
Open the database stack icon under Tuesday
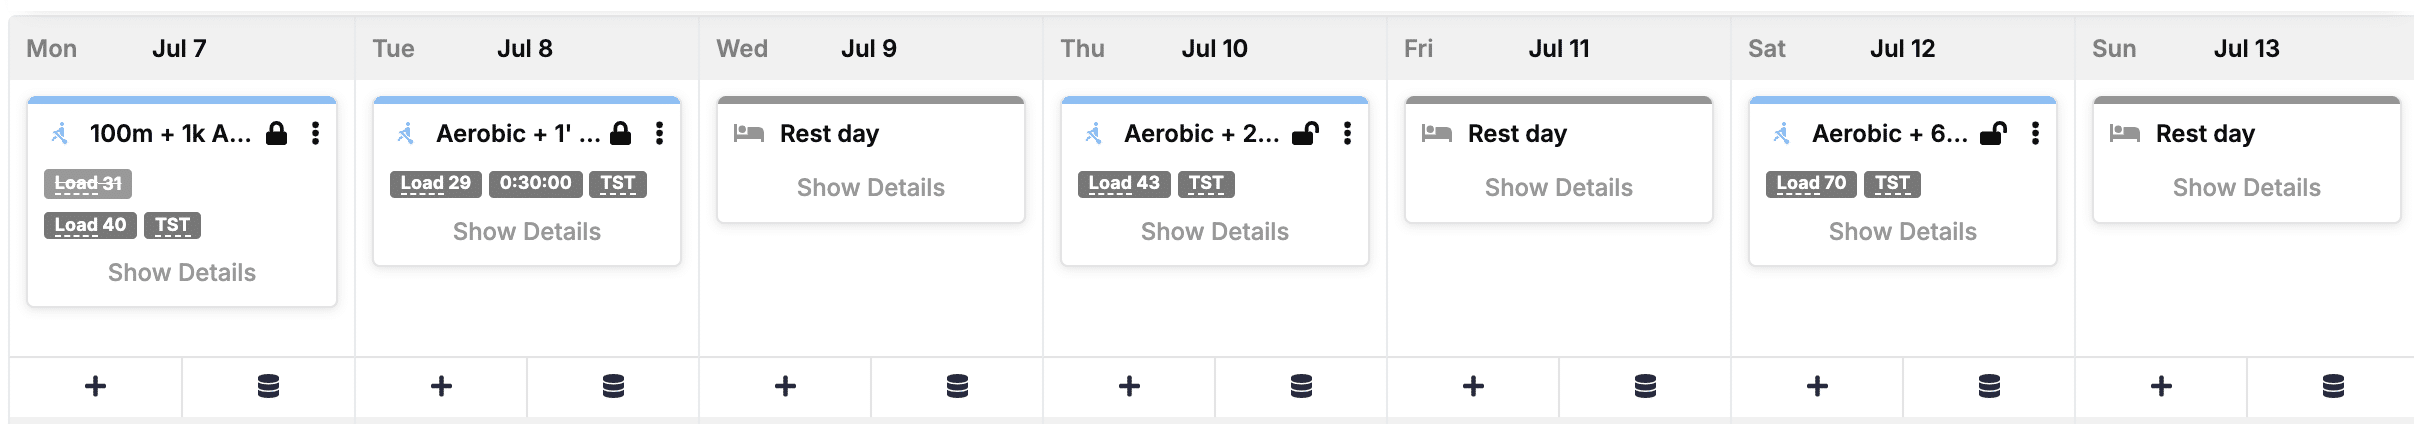click(613, 386)
